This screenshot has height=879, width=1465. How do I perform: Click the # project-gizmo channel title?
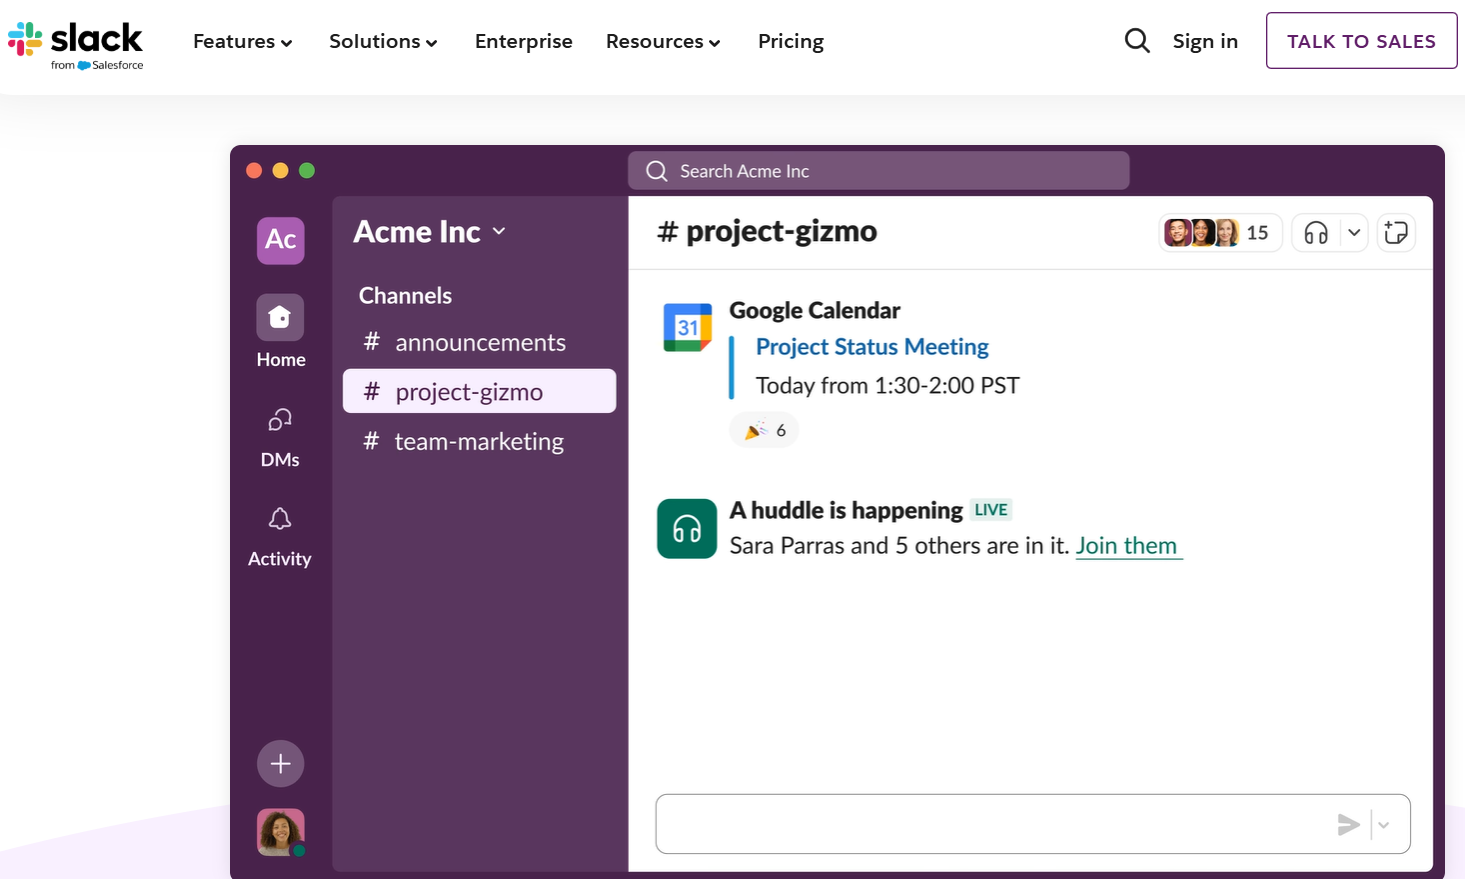767,231
